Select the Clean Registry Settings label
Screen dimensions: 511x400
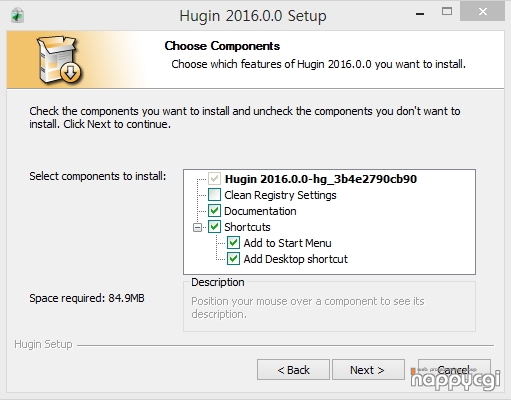[x=280, y=195]
